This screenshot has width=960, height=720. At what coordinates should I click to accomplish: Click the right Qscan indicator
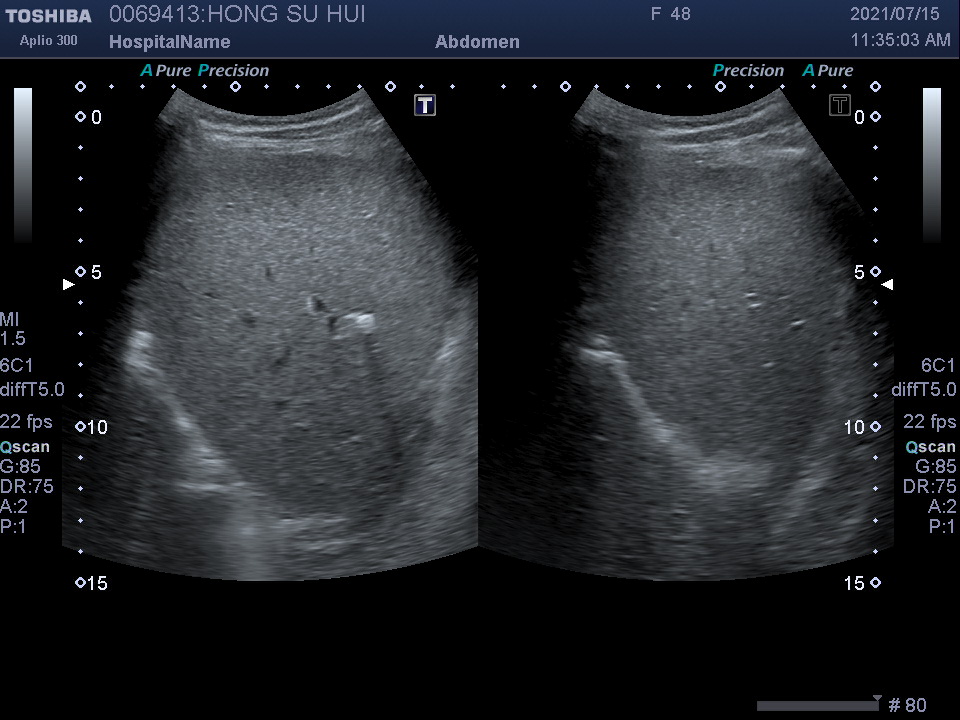pos(930,447)
